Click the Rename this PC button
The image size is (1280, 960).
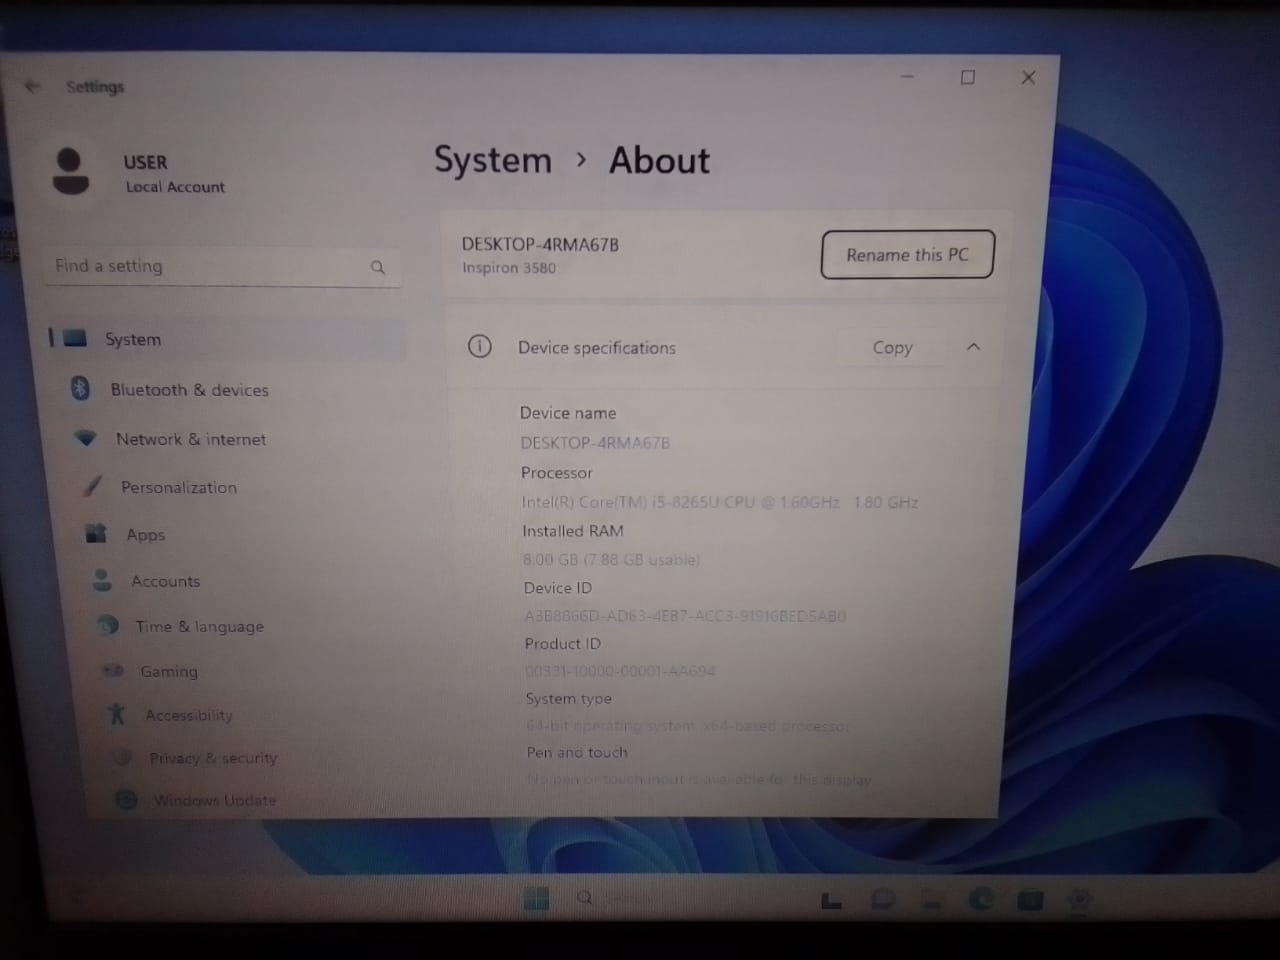(x=907, y=255)
